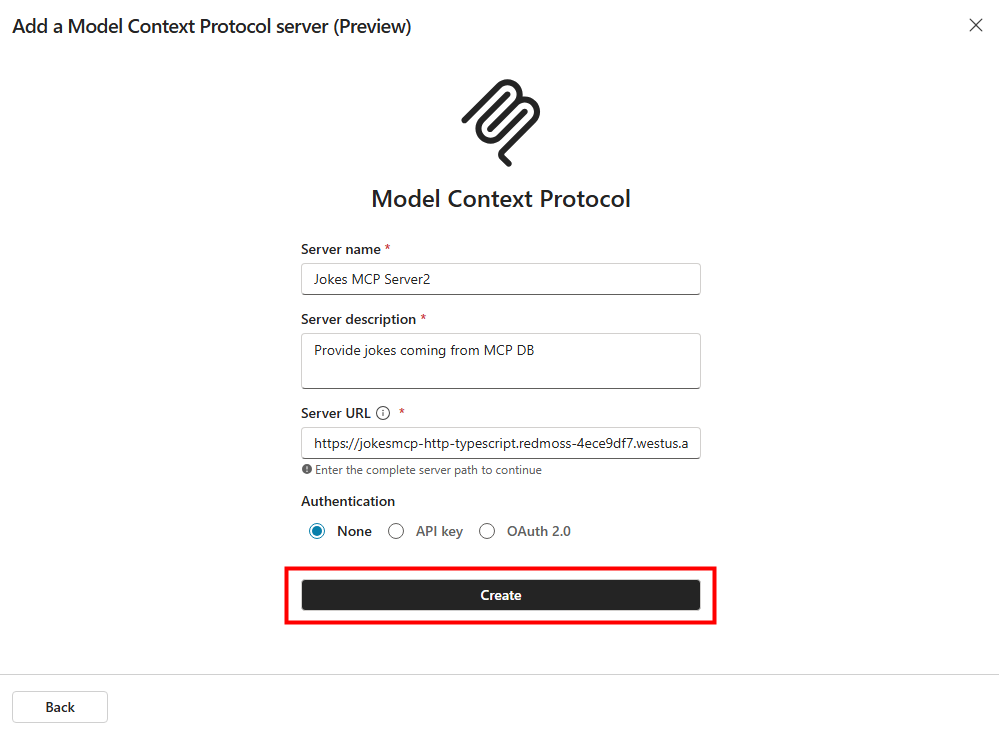Click the dialog title 'Add a Model Context Protocol server'

click(x=211, y=27)
